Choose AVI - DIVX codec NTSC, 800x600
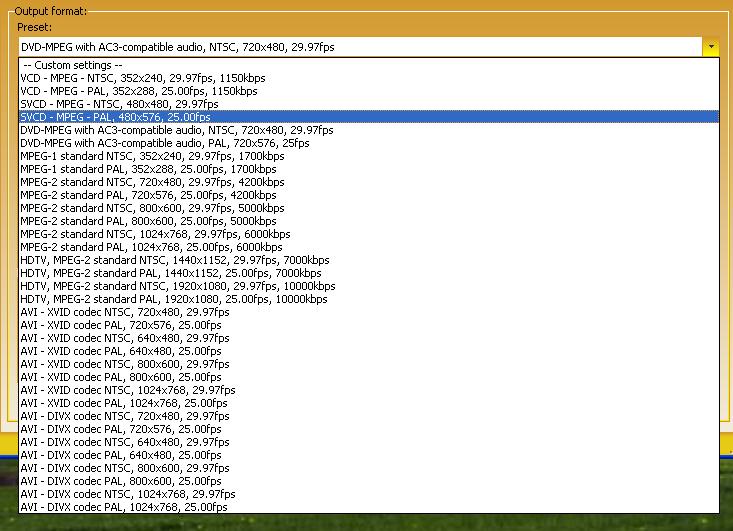Screen dimensions: 733x531 tap(369, 468)
